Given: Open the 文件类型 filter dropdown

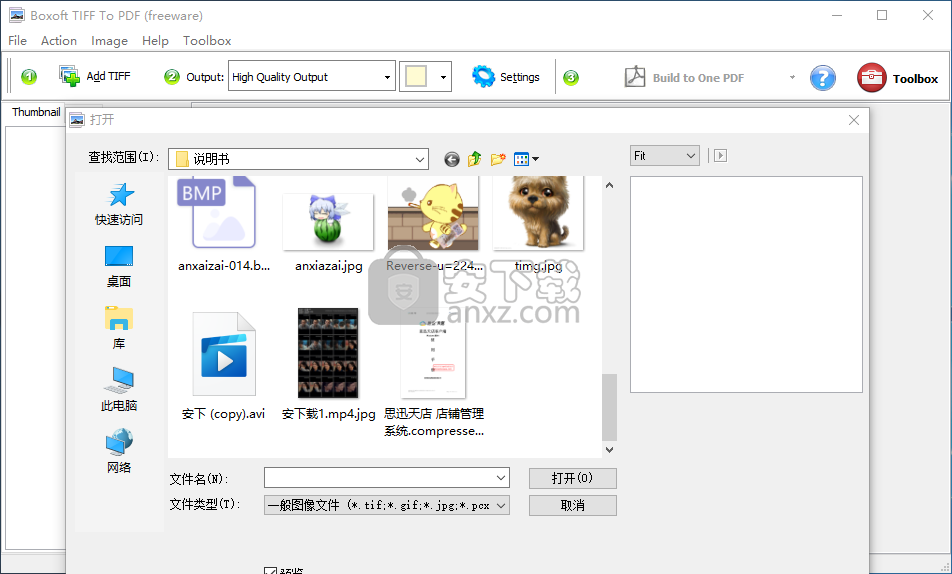Looking at the screenshot, I should [387, 505].
